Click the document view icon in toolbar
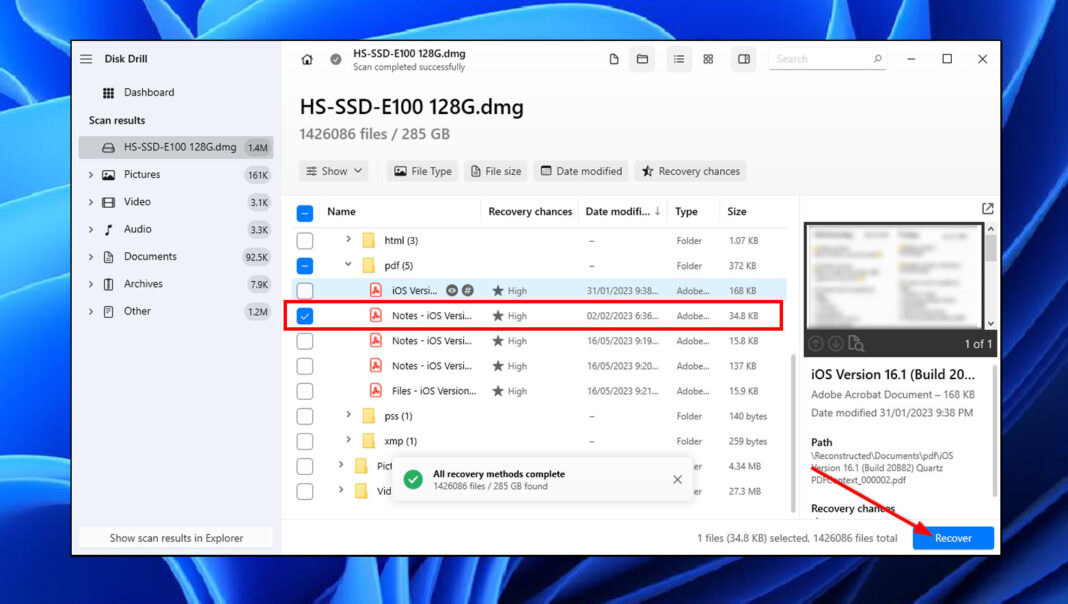Viewport: 1068px width, 604px height. tap(613, 59)
